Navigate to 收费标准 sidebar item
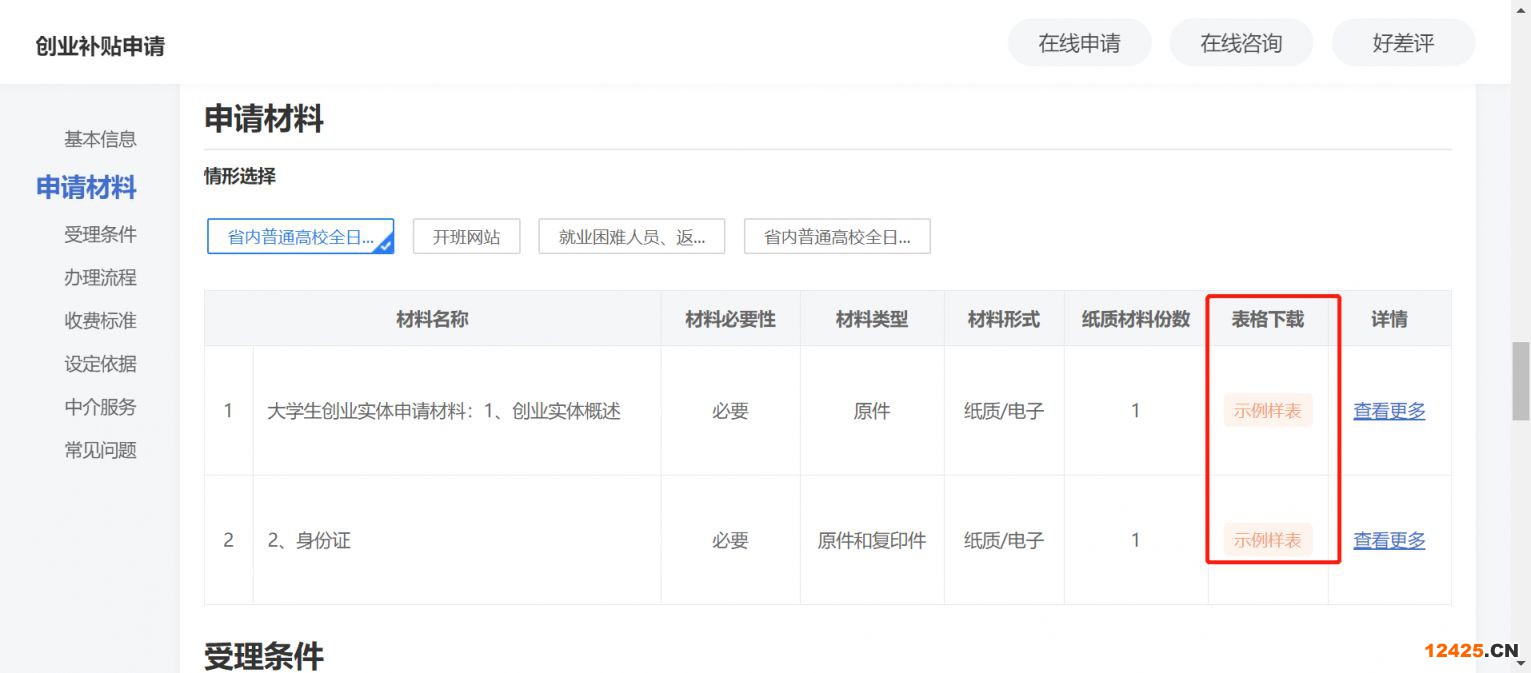Screen dimensions: 1531x673 point(100,320)
